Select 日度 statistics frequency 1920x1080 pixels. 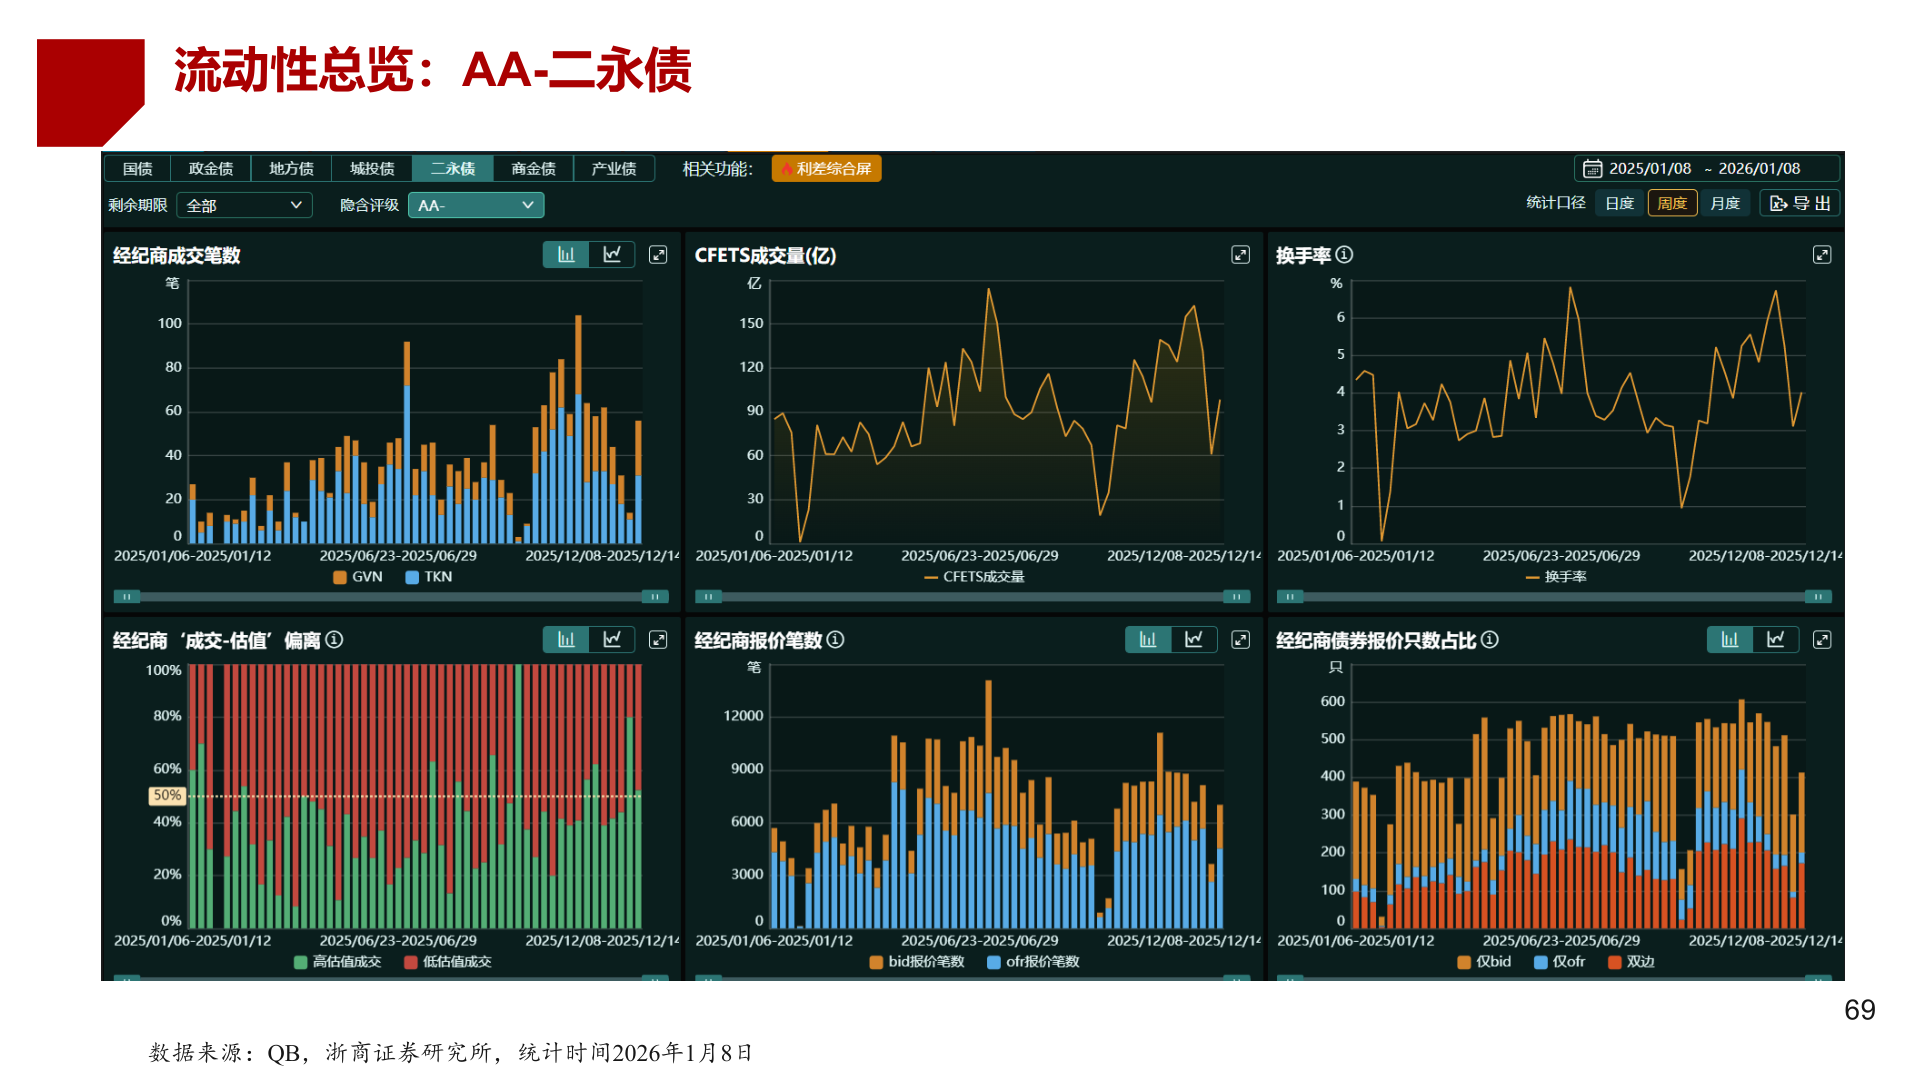[1618, 202]
